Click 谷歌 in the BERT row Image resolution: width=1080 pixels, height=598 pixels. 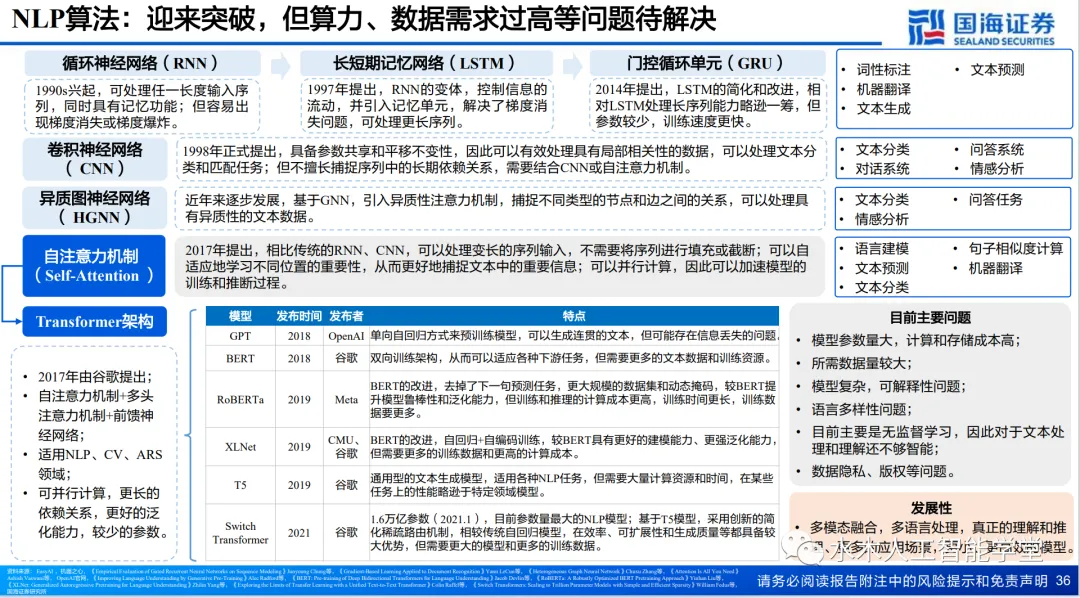coord(346,358)
